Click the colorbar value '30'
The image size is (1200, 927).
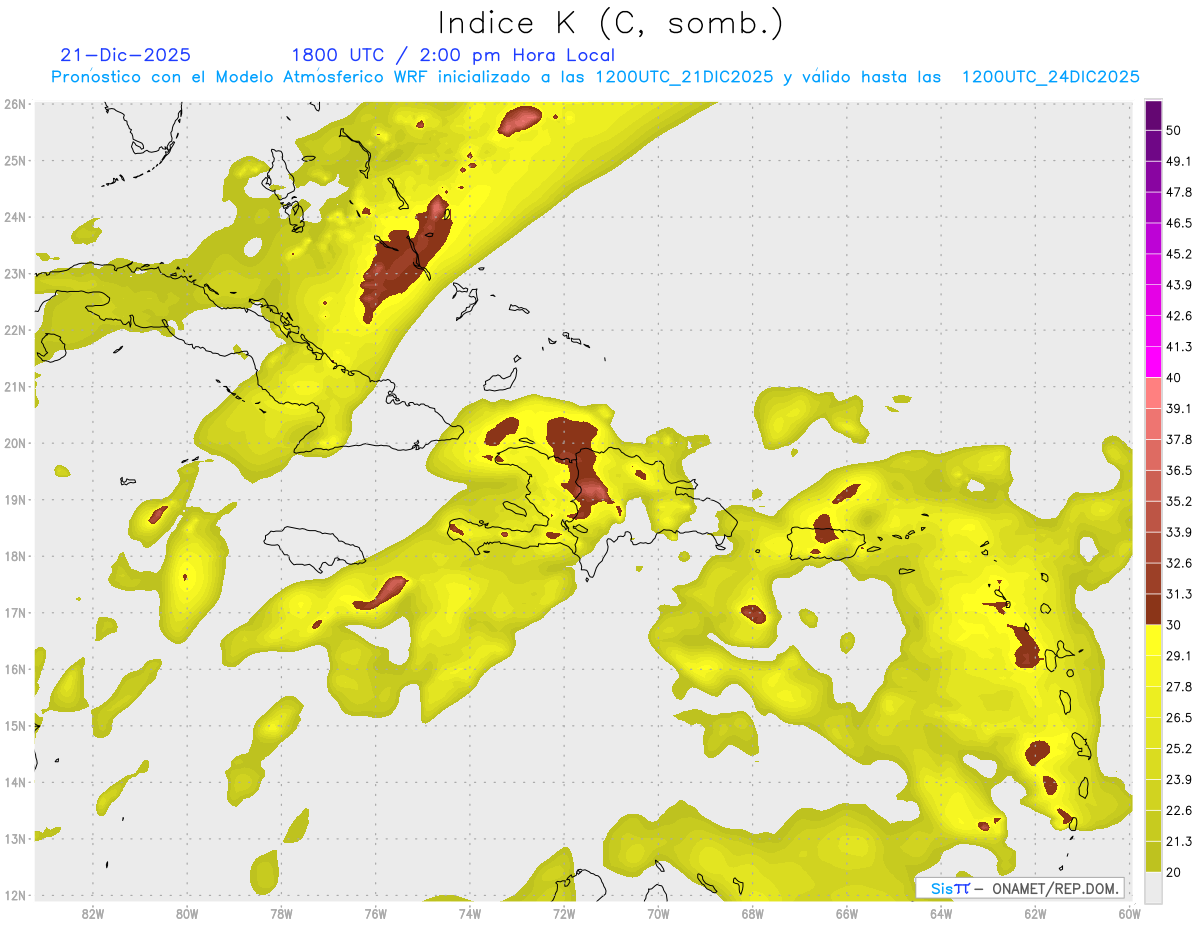pos(1174,625)
